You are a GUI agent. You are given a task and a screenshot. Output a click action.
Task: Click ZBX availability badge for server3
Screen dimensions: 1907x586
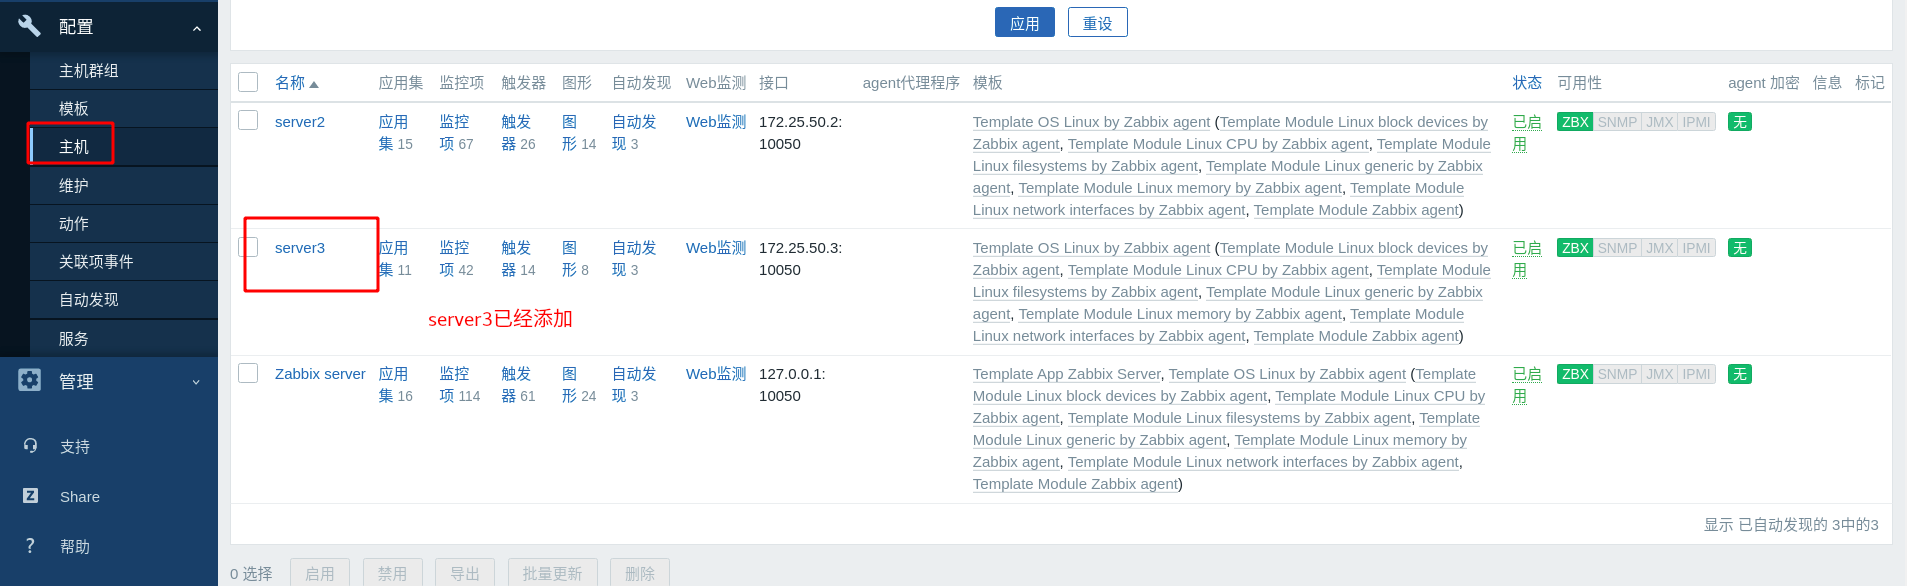click(1575, 248)
